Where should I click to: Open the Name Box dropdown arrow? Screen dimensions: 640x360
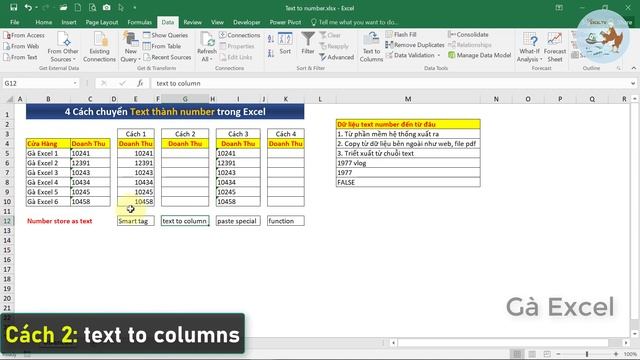tap(75, 83)
